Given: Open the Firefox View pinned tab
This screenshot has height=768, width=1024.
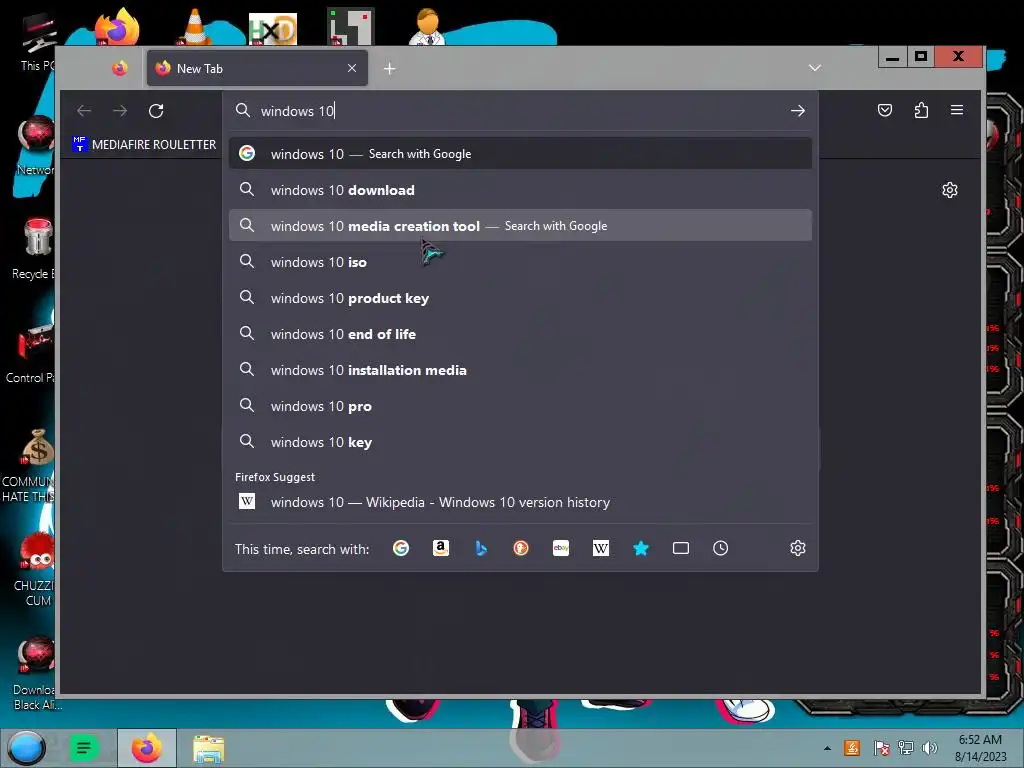Looking at the screenshot, I should pos(120,69).
